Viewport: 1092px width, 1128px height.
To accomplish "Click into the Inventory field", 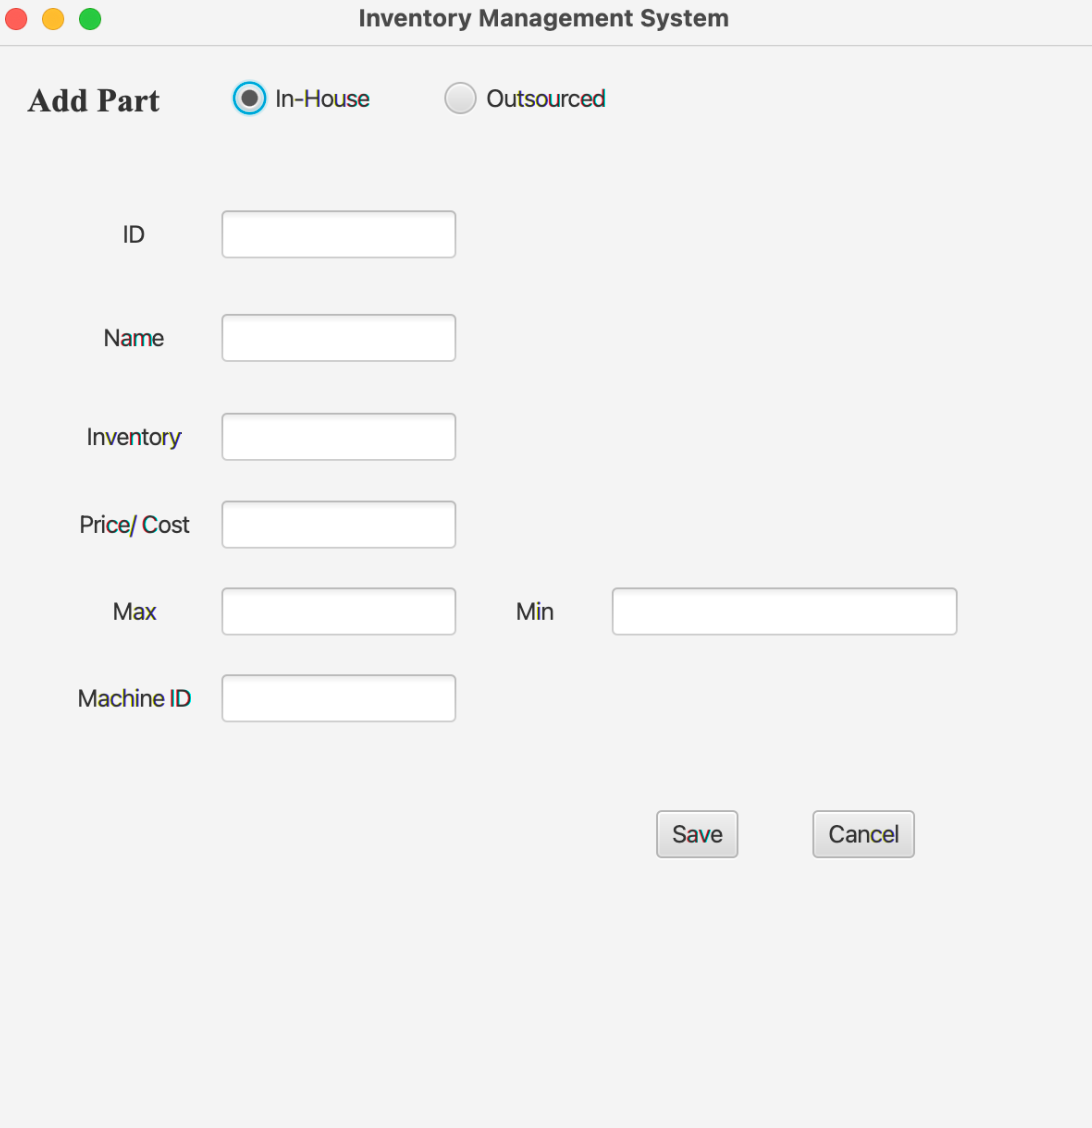I will pos(339,437).
